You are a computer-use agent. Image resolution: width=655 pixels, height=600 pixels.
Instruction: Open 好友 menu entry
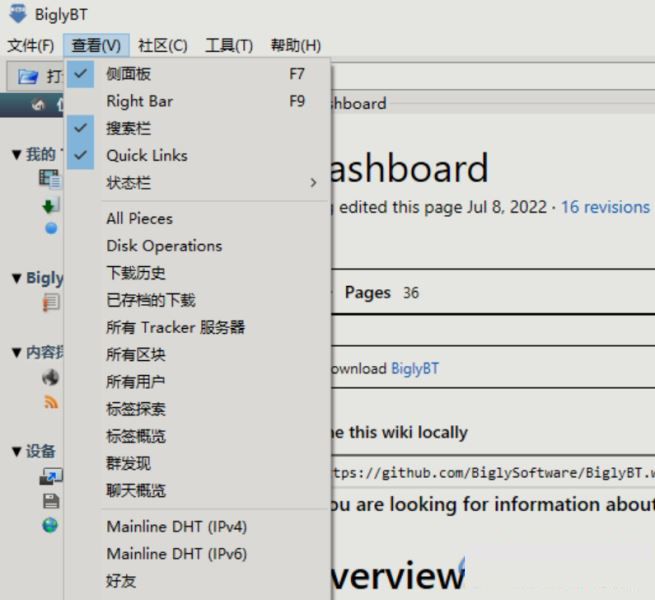[197, 581]
